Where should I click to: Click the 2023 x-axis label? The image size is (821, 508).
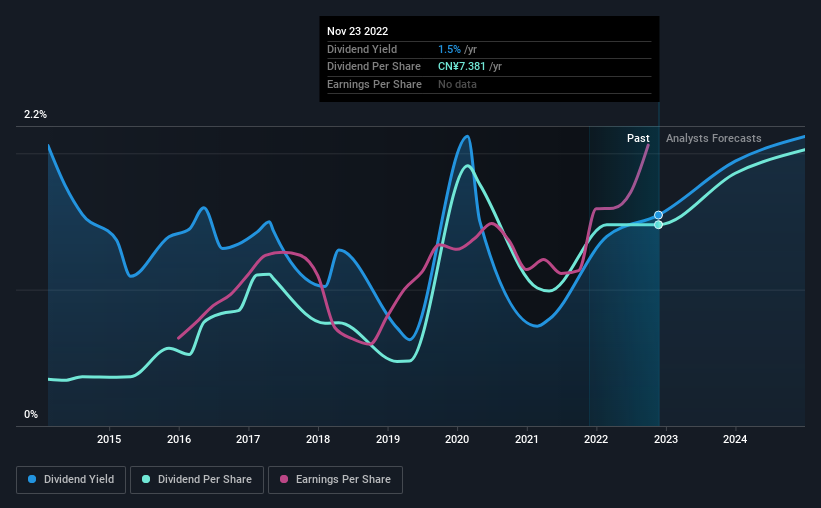pos(665,439)
